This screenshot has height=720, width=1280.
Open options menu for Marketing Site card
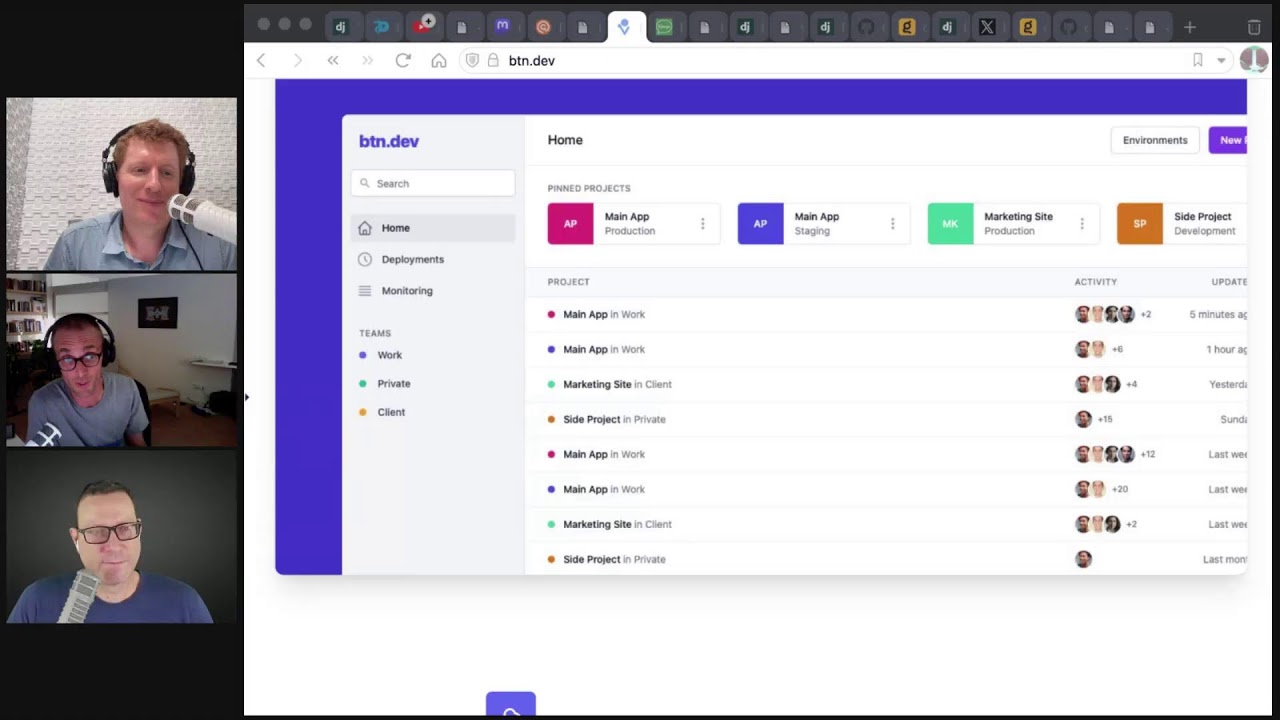coord(1081,224)
